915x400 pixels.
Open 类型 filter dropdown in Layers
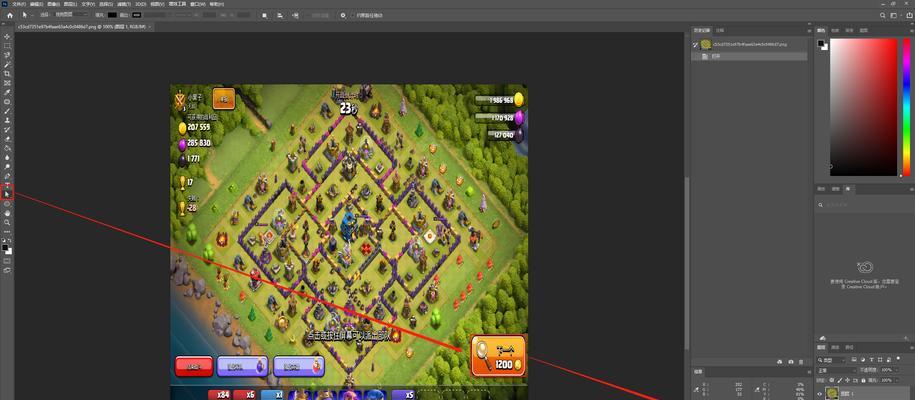(x=831, y=360)
